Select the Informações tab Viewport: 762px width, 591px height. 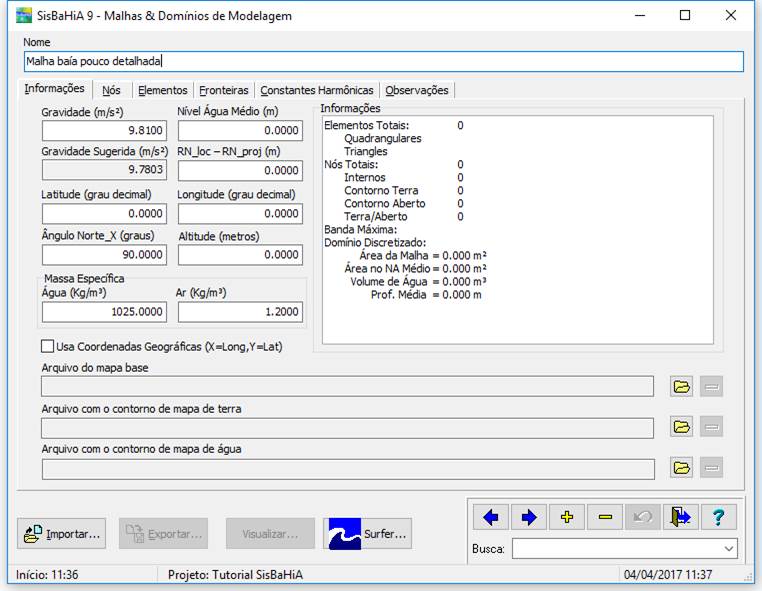coord(54,88)
